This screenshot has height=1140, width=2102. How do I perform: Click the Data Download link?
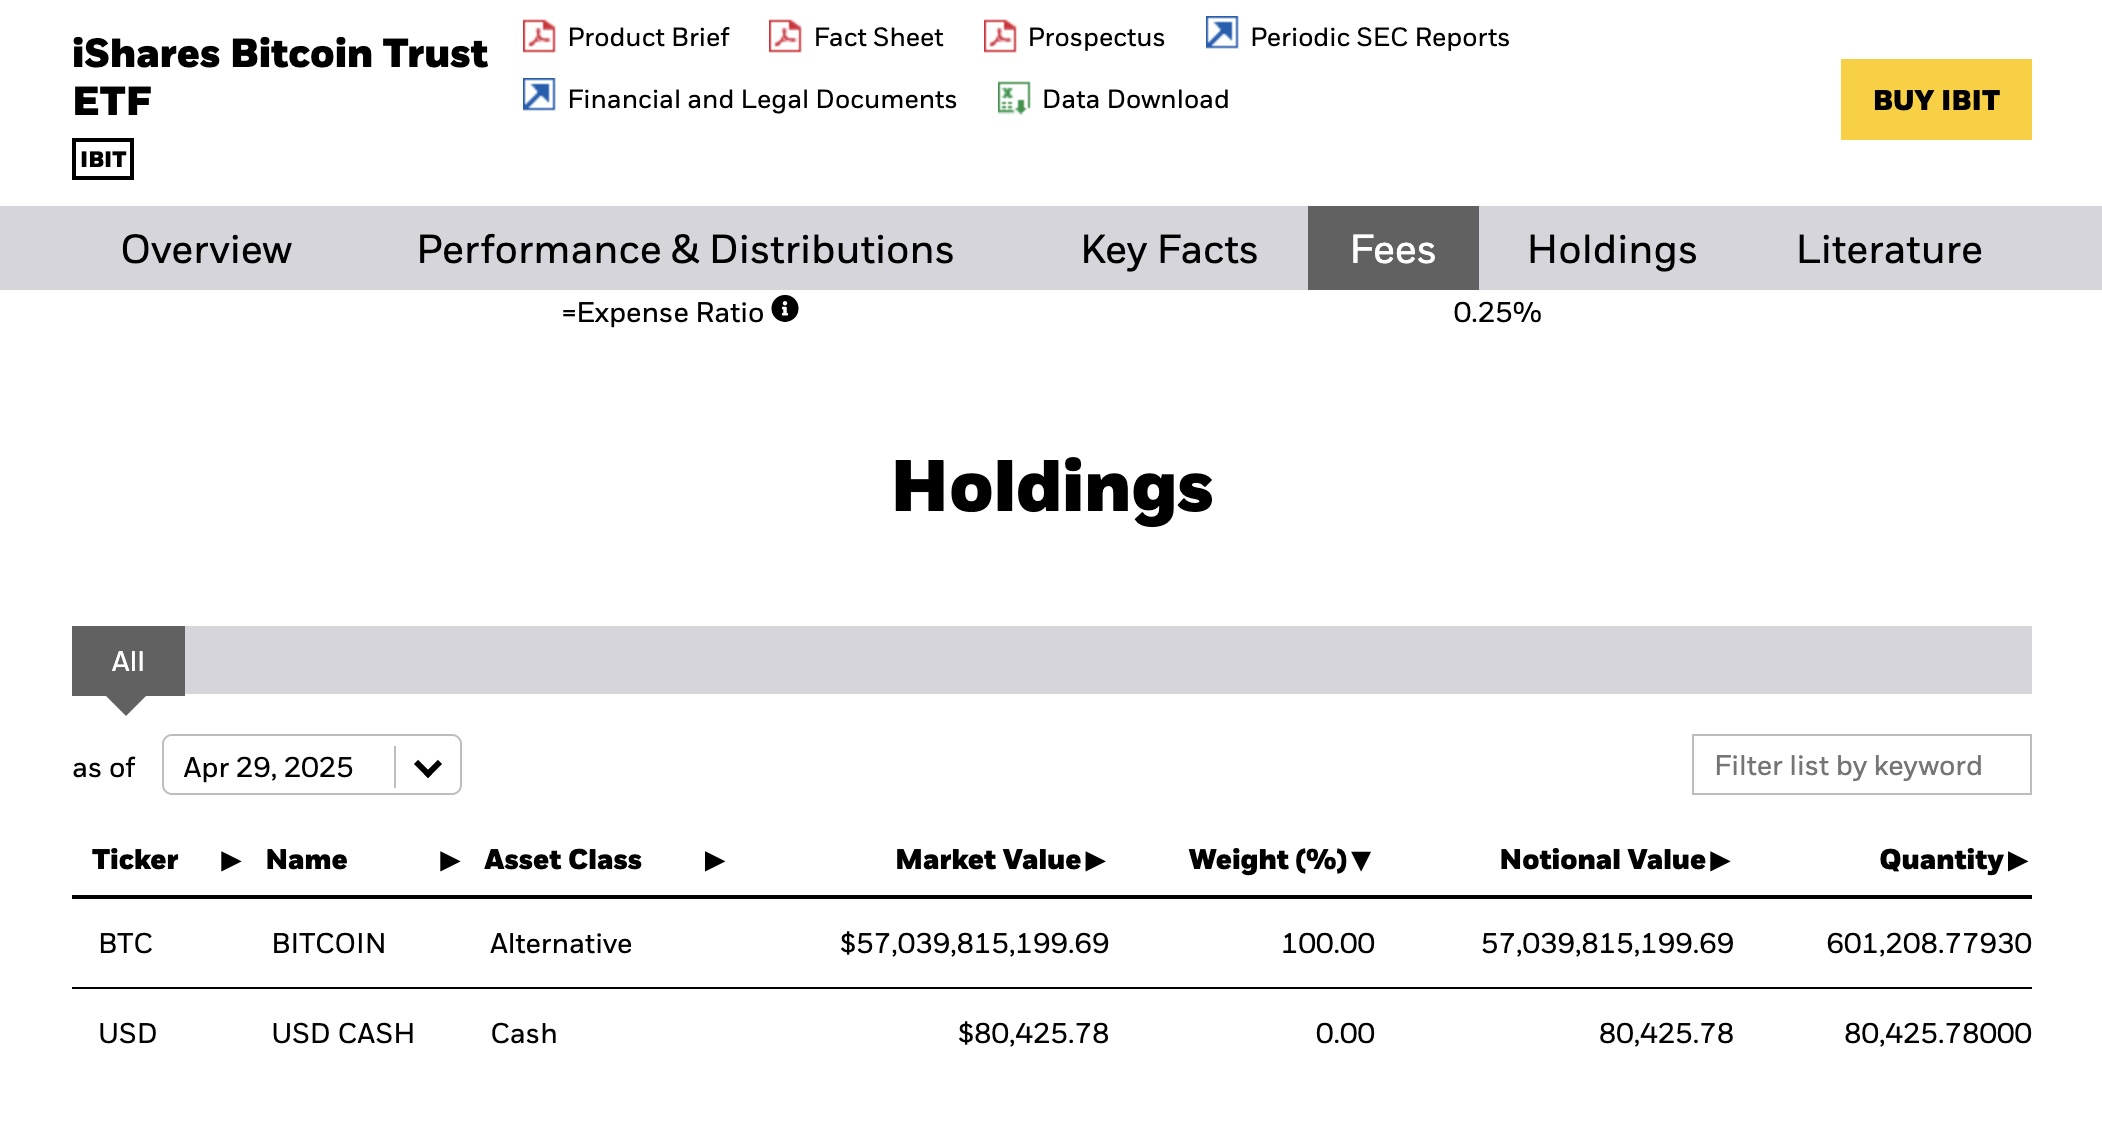pos(1135,99)
